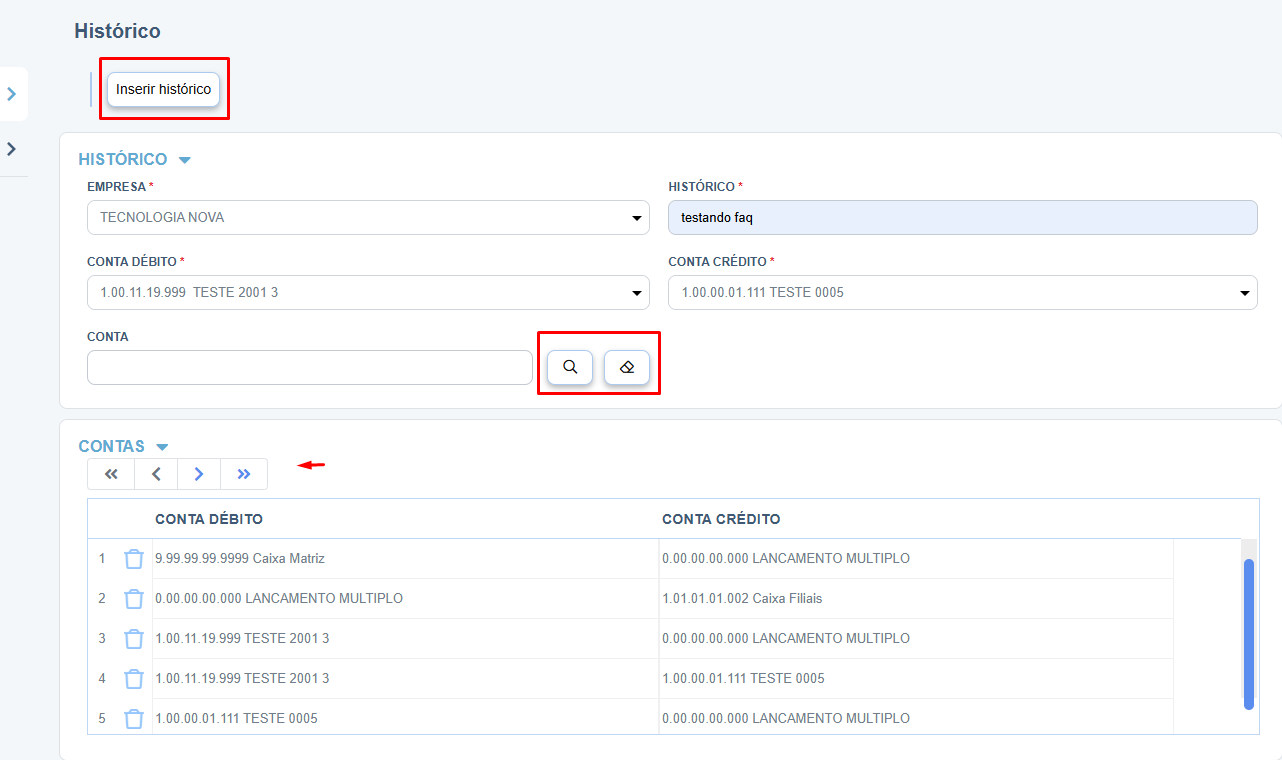This screenshot has width=1282, height=760.
Task: Delete row 1 Caixa Matriz with trash icon
Action: click(134, 559)
